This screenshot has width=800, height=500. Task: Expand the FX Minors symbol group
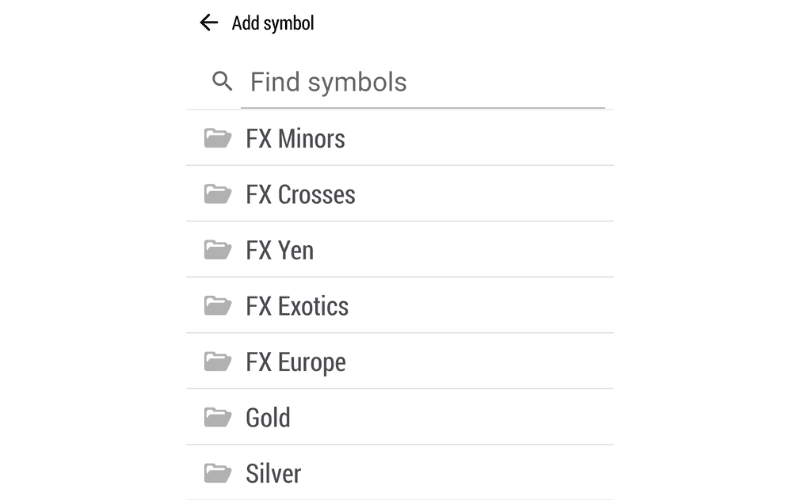295,138
